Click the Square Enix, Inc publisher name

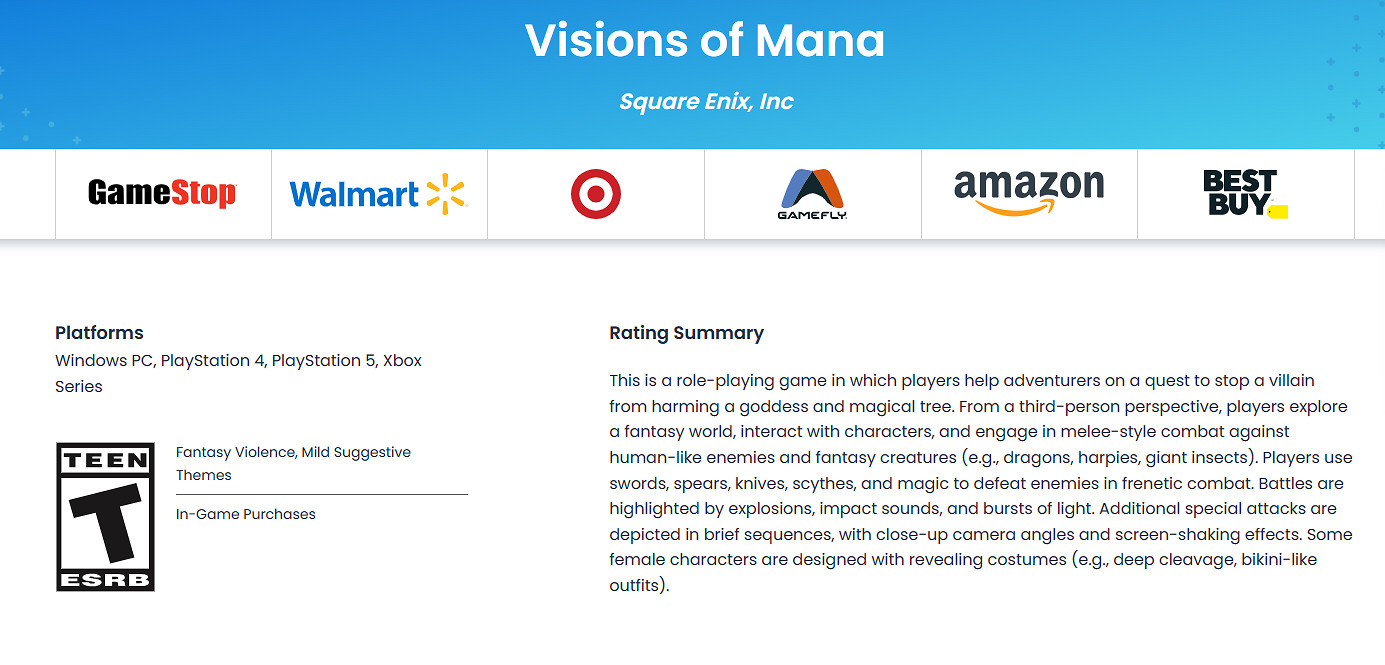(x=706, y=101)
